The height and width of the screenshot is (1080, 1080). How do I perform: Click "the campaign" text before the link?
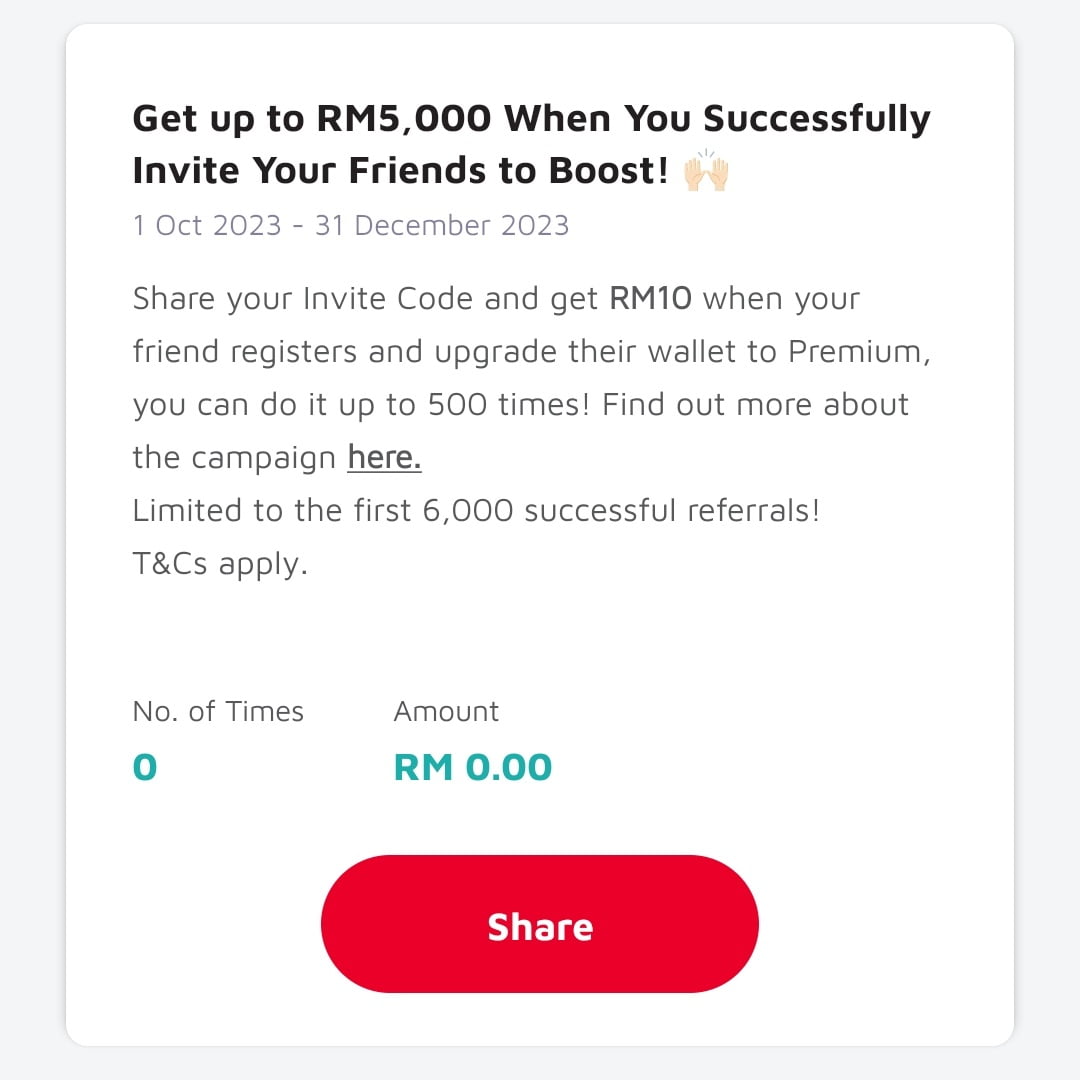tap(234, 458)
